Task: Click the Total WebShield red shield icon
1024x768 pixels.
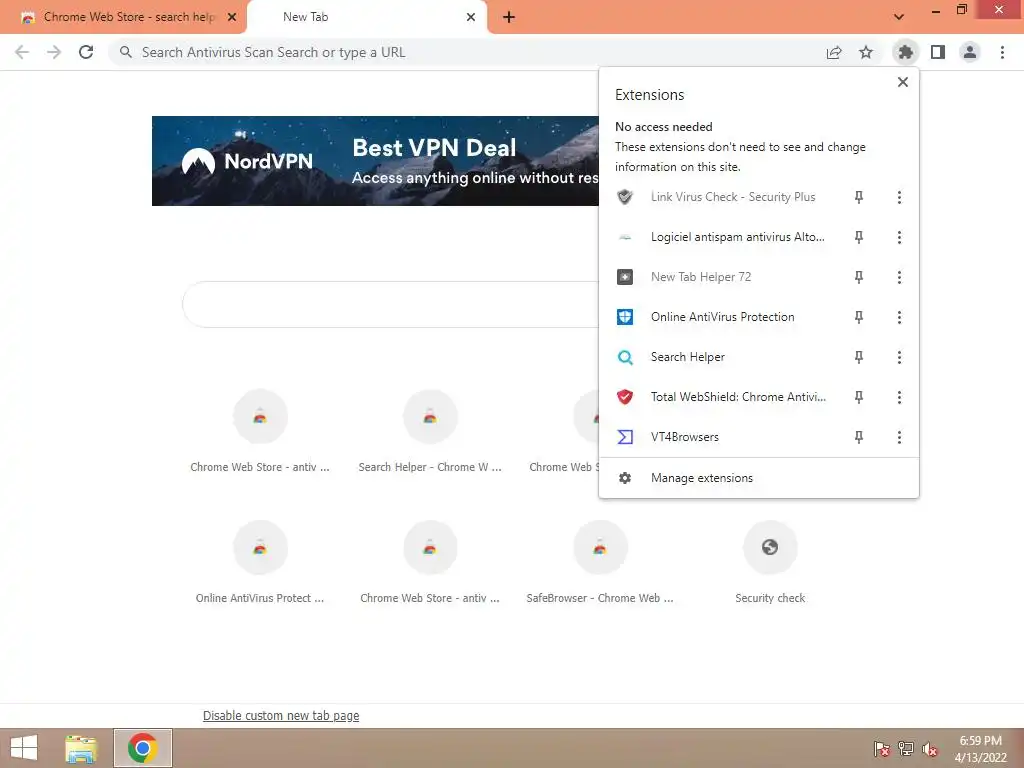Action: coord(625,397)
